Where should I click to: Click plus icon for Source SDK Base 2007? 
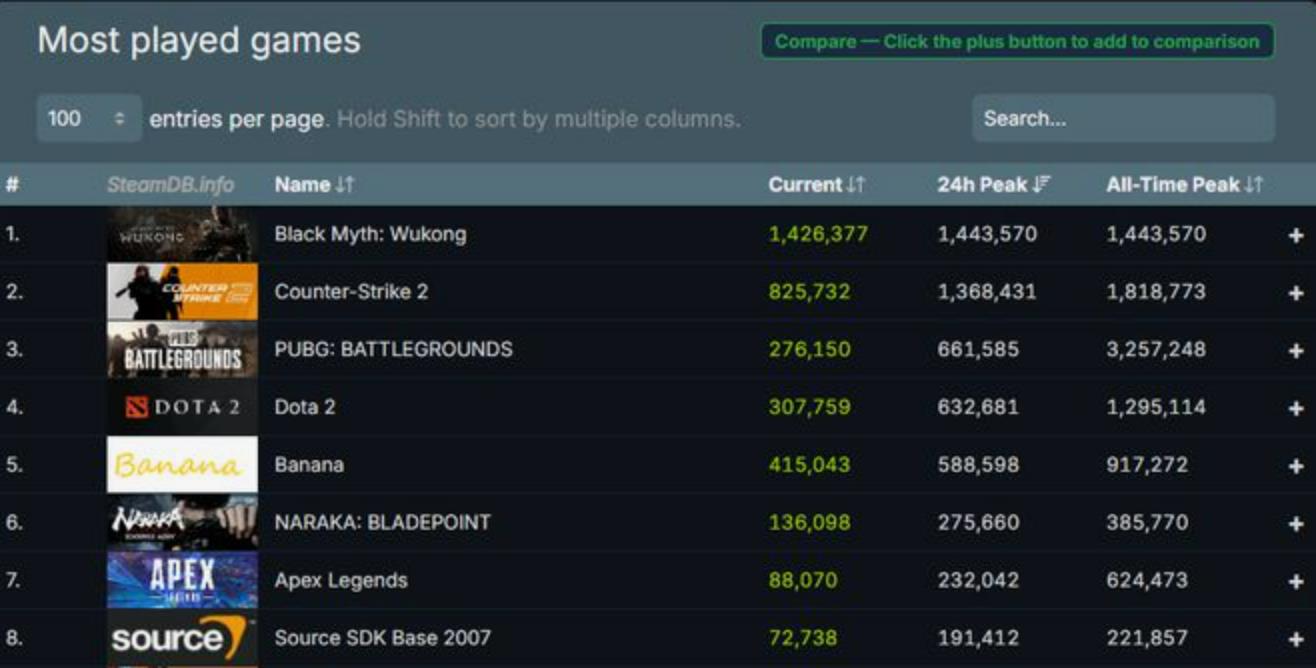(1296, 638)
